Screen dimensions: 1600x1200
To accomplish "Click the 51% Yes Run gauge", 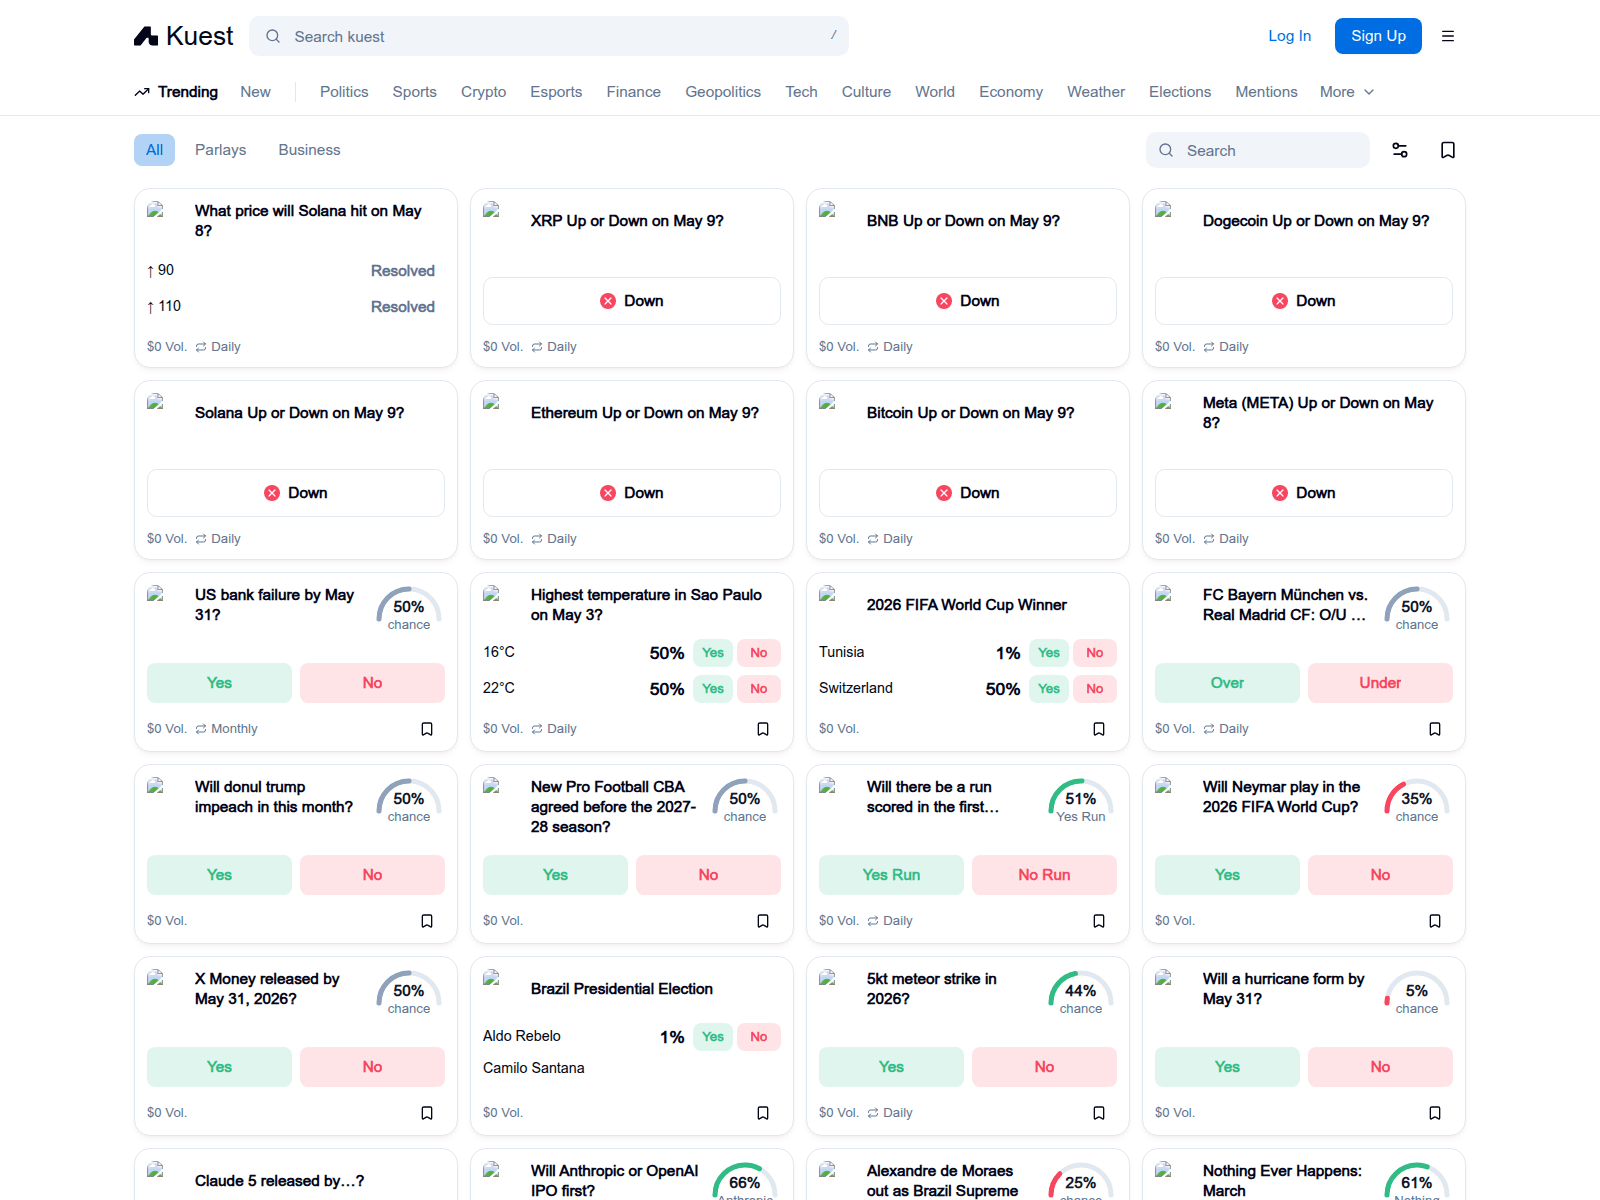I will [x=1081, y=802].
